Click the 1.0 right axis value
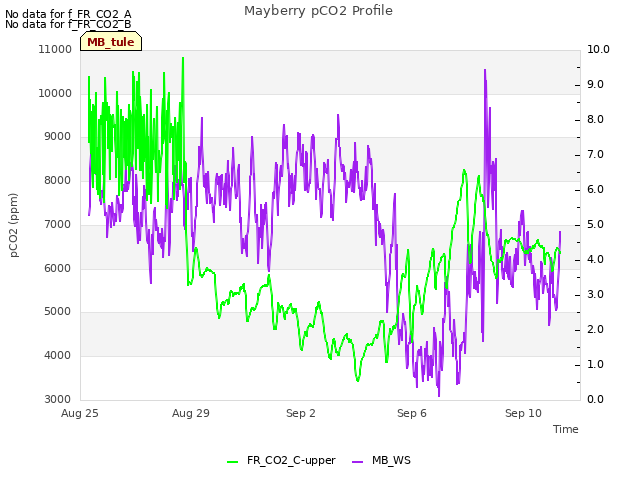The image size is (640, 480). coord(595,364)
